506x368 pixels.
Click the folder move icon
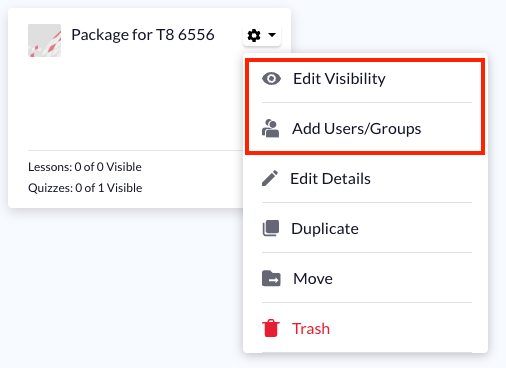coord(271,278)
